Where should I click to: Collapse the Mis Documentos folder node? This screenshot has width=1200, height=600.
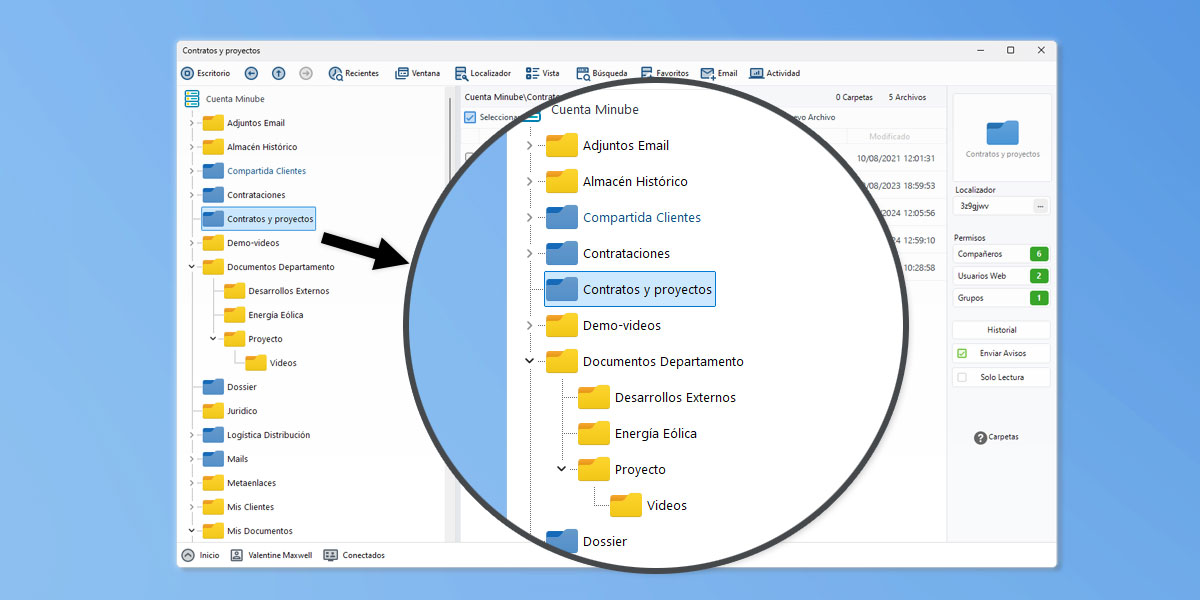tap(191, 531)
